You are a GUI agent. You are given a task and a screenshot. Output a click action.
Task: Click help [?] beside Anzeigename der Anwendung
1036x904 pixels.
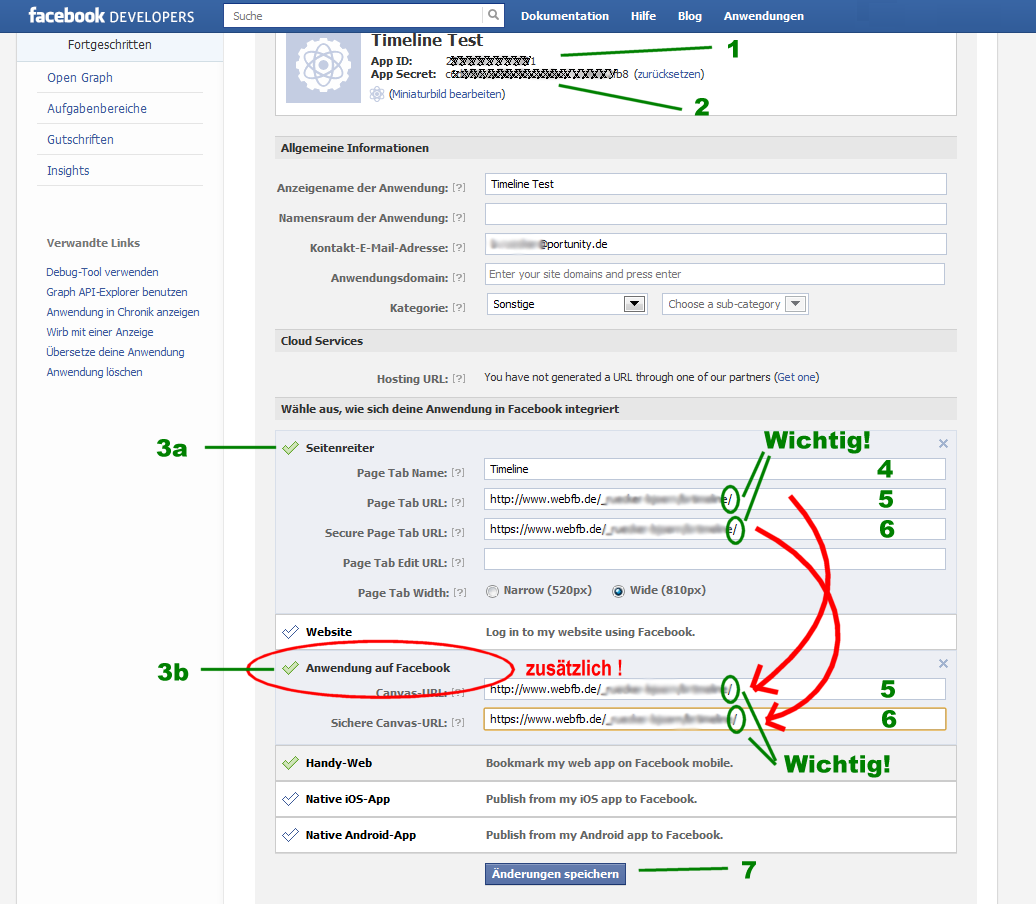point(459,188)
